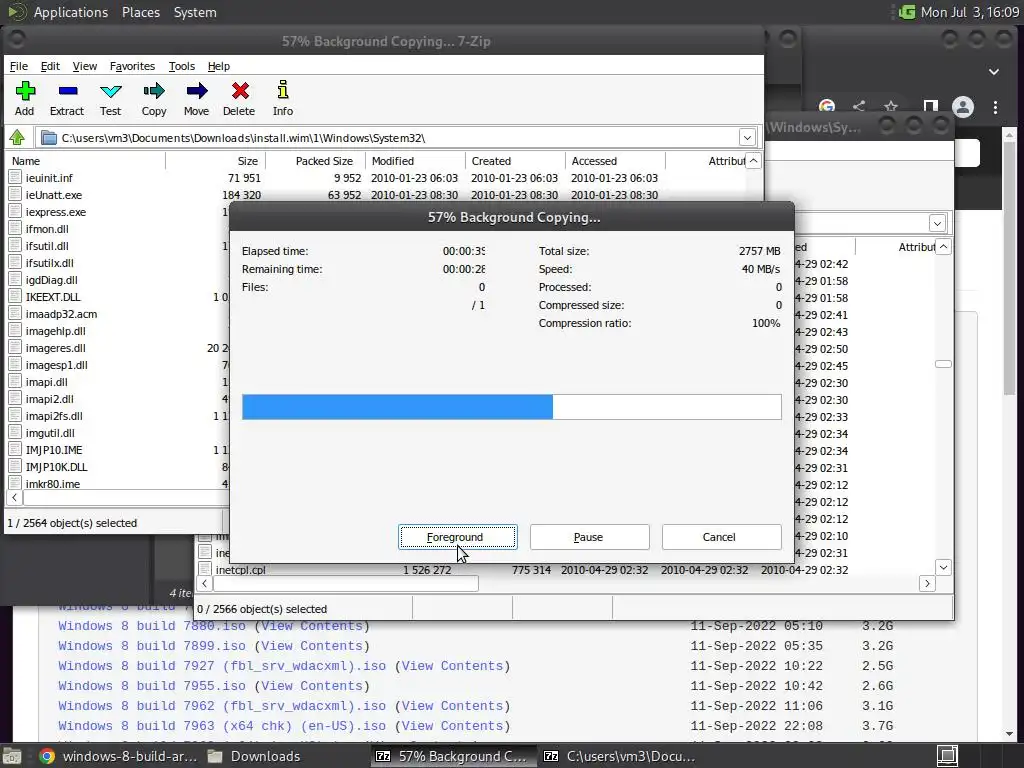Select the ieUnatt.exe file row
1024x768 pixels.
pos(376,195)
